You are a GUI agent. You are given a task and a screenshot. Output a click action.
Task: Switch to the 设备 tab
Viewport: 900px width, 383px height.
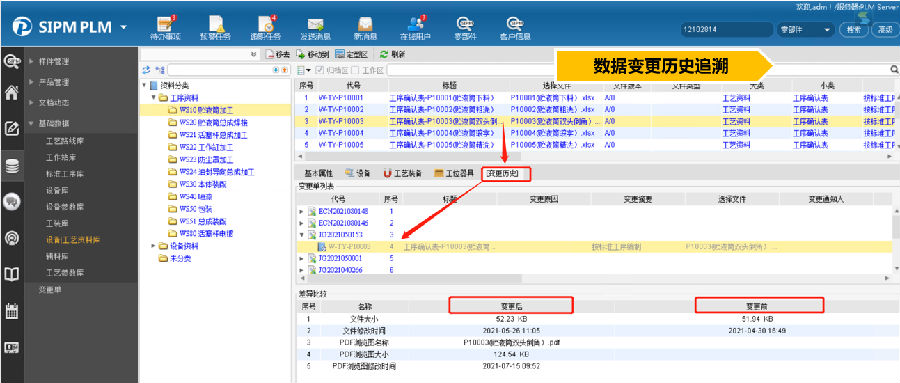click(358, 173)
